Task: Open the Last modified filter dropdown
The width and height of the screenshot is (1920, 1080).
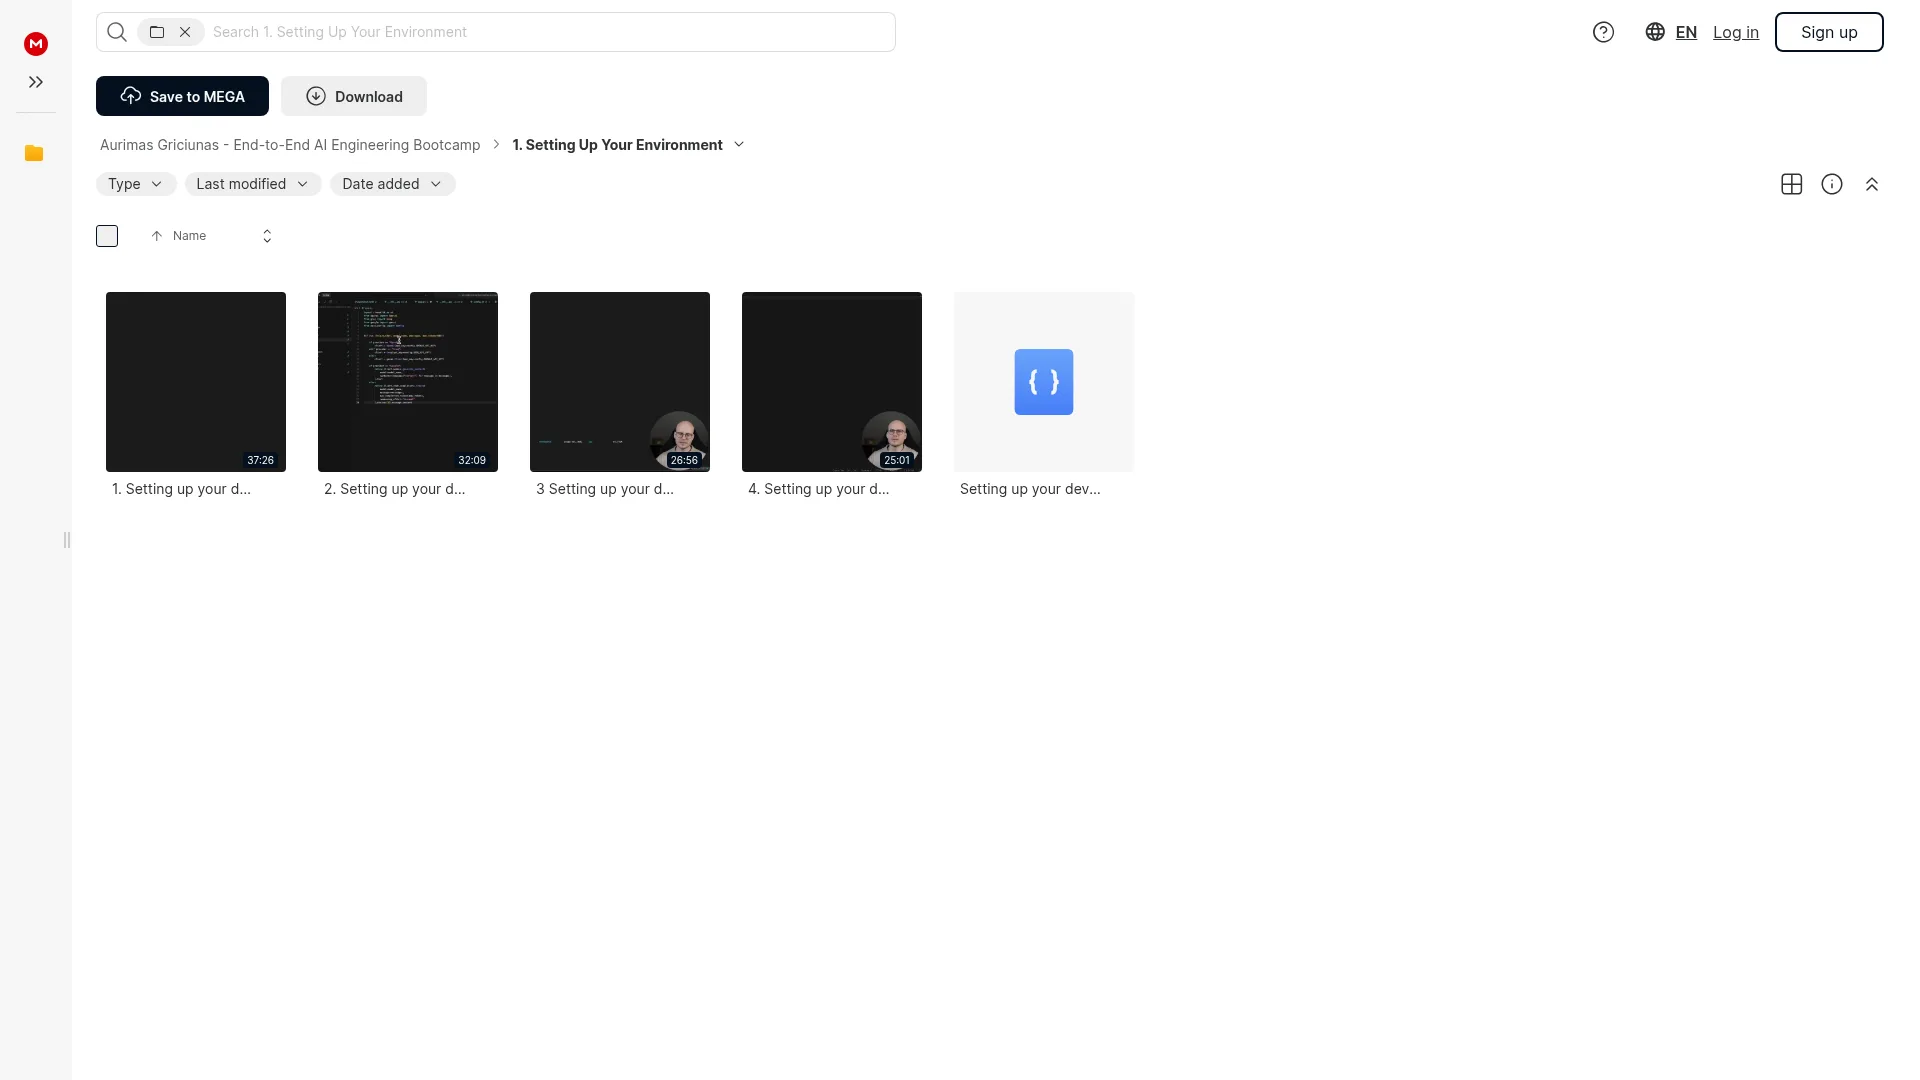Action: pyautogui.click(x=253, y=184)
